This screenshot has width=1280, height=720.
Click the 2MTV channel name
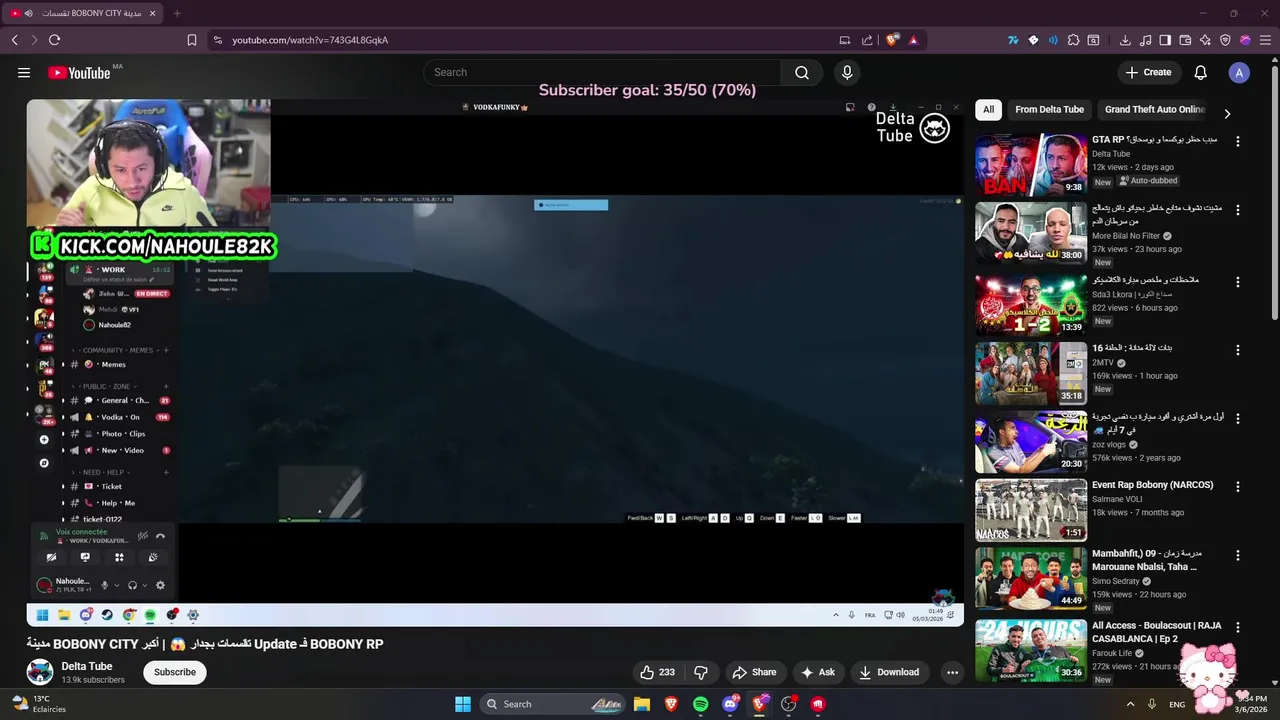tap(1102, 362)
